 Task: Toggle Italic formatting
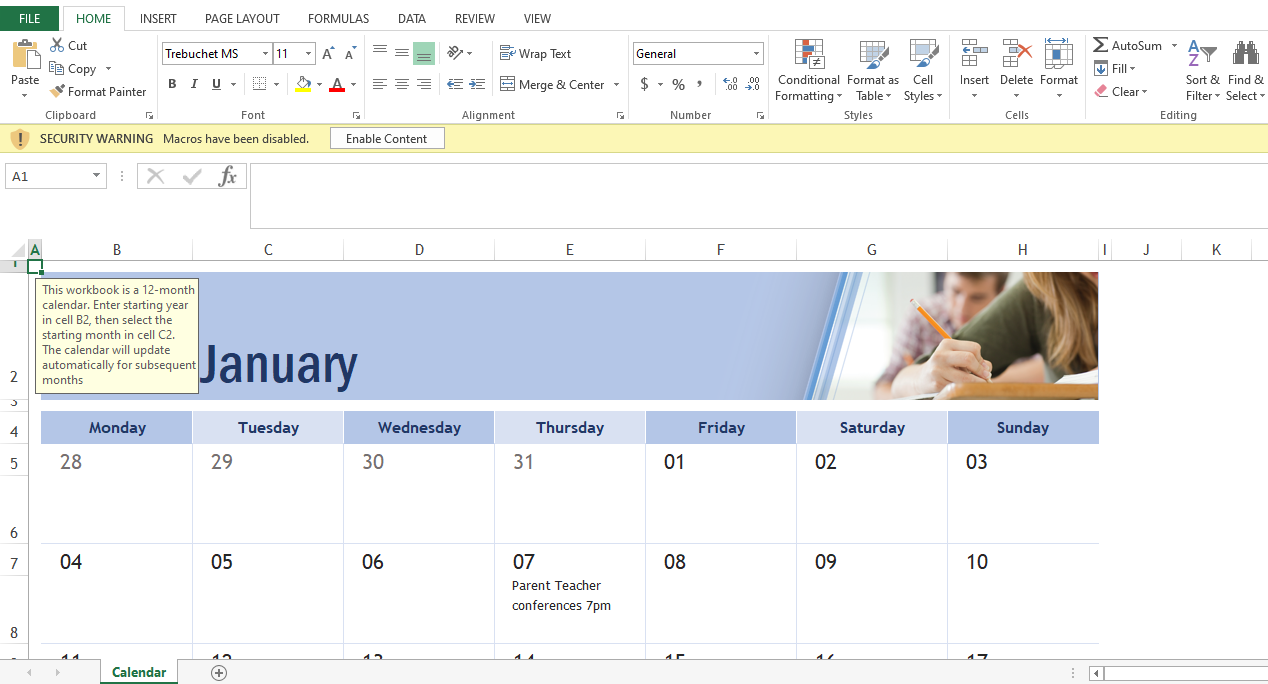[194, 85]
